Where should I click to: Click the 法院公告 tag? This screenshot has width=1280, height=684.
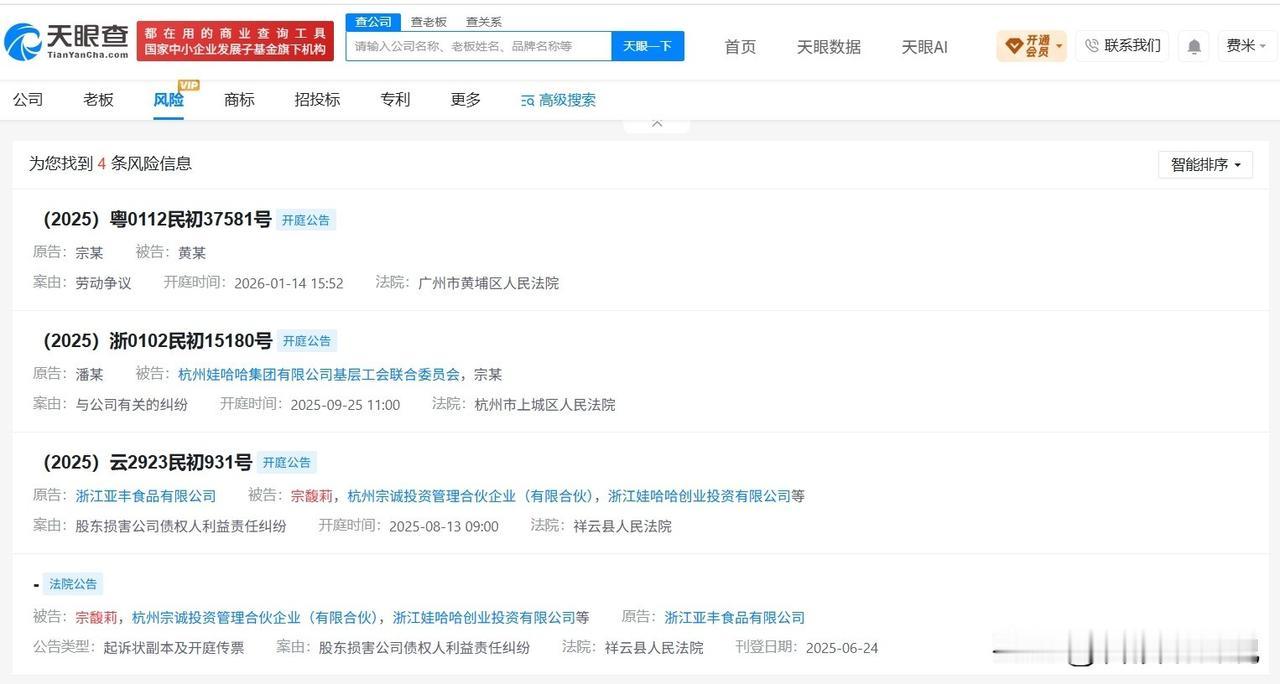[x=73, y=584]
